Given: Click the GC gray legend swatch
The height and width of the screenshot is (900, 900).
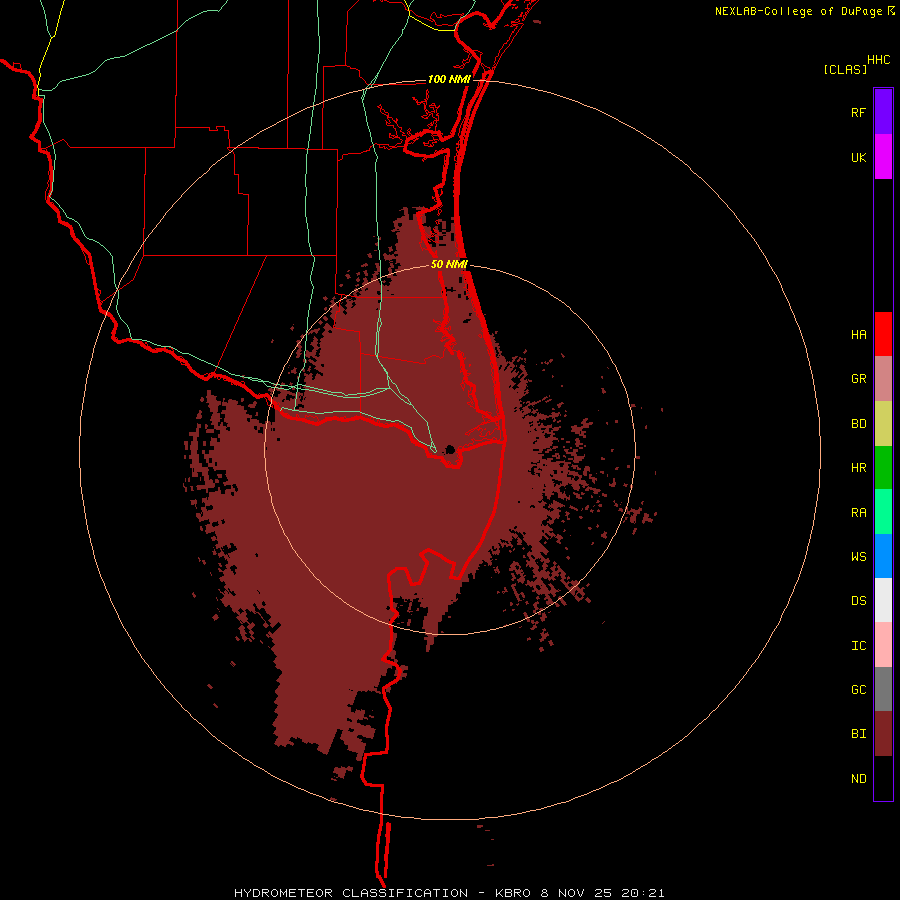Looking at the screenshot, I should (883, 689).
